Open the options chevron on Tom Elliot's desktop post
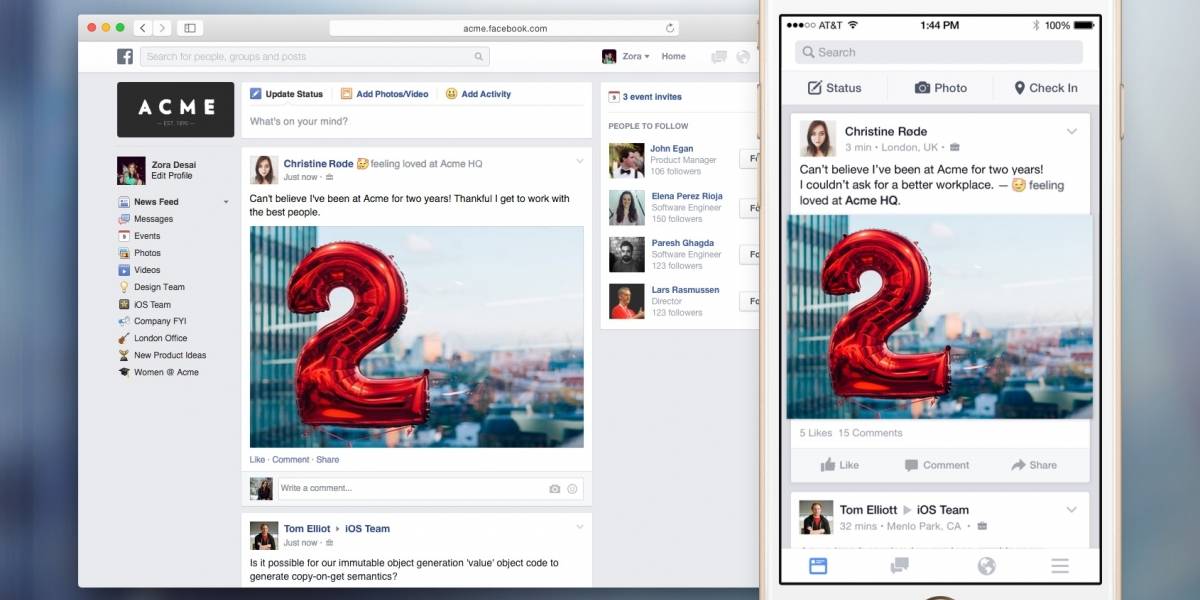The image size is (1200, 600). point(579,526)
